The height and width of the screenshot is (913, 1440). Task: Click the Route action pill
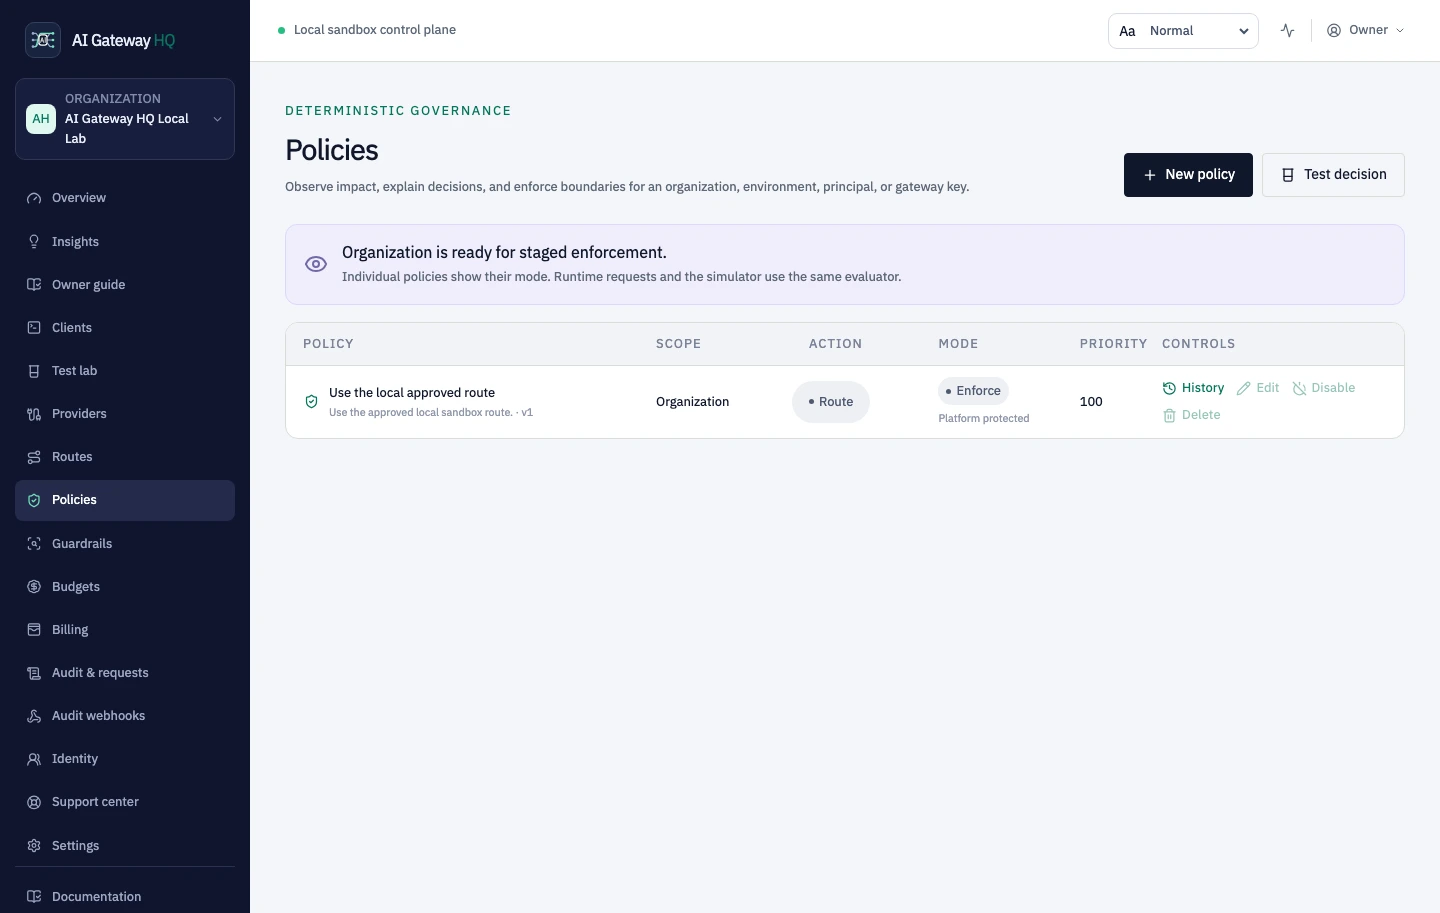click(831, 402)
